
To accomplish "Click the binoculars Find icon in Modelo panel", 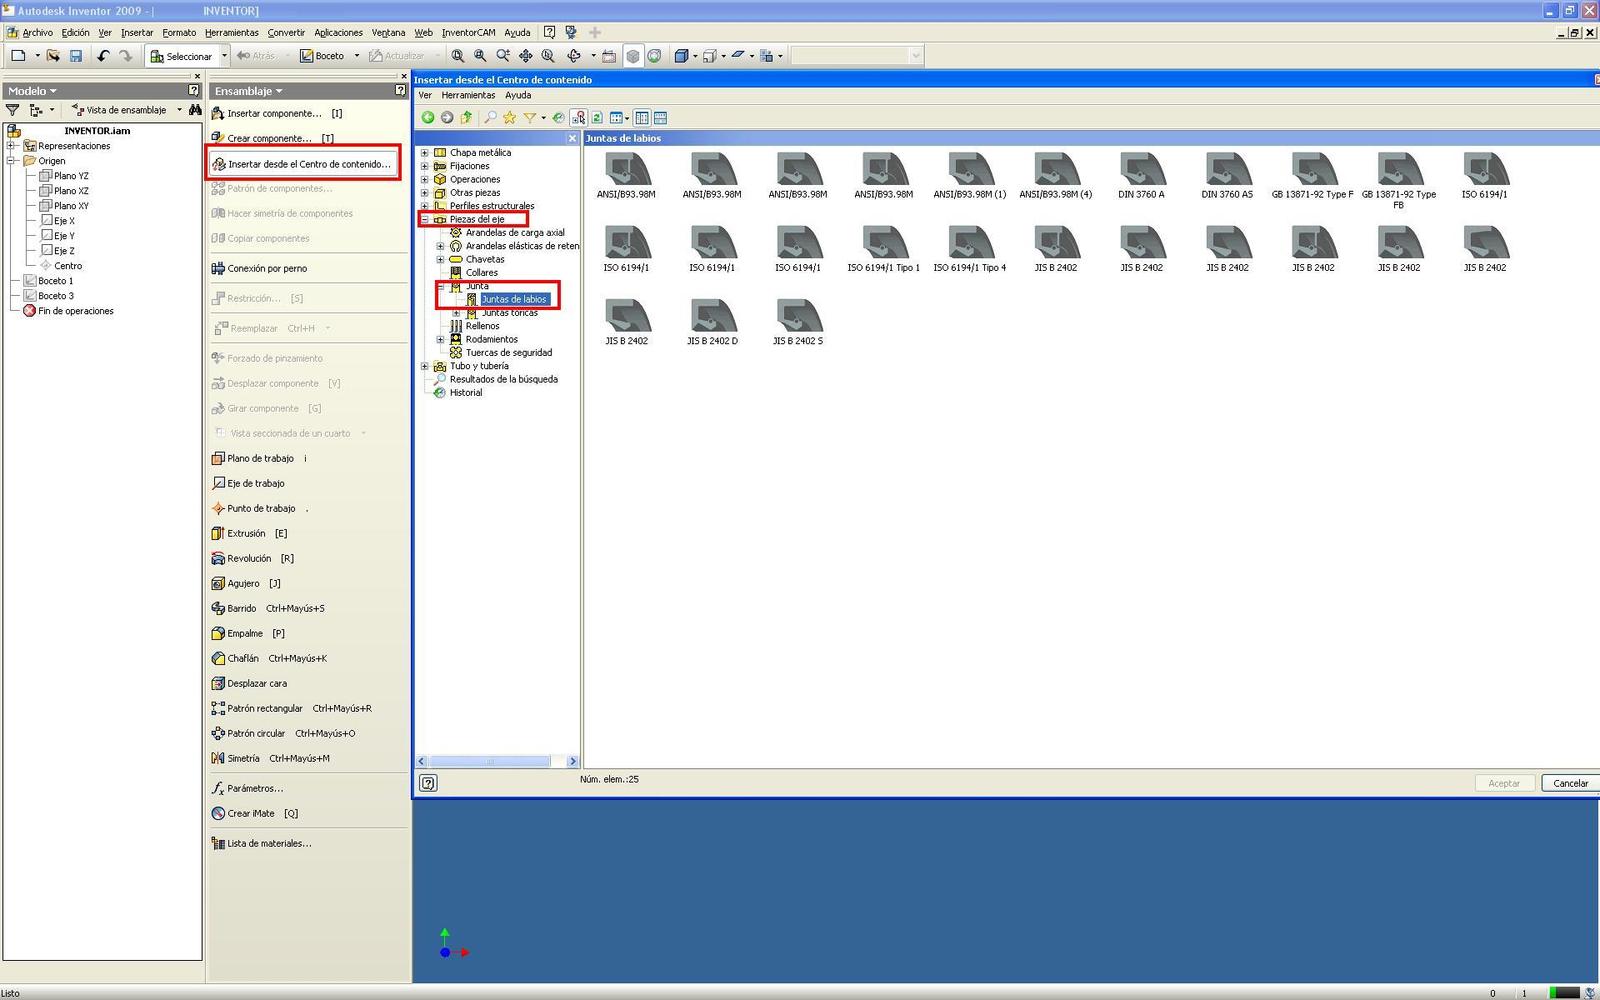I will click(x=195, y=110).
